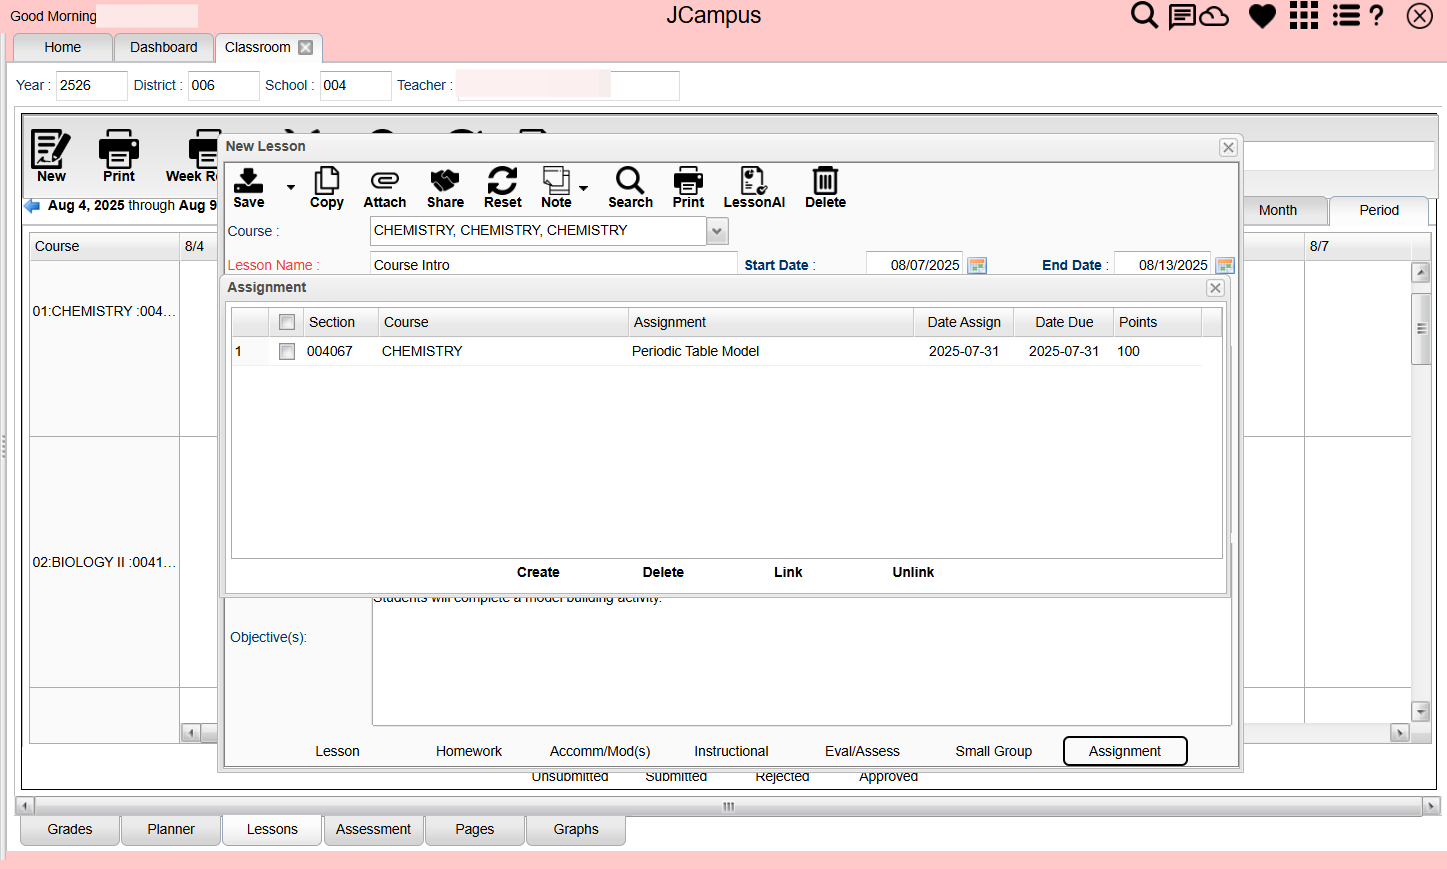Image resolution: width=1447 pixels, height=869 pixels.
Task: Click the vertical scrollbar down arrow
Action: tap(1421, 712)
